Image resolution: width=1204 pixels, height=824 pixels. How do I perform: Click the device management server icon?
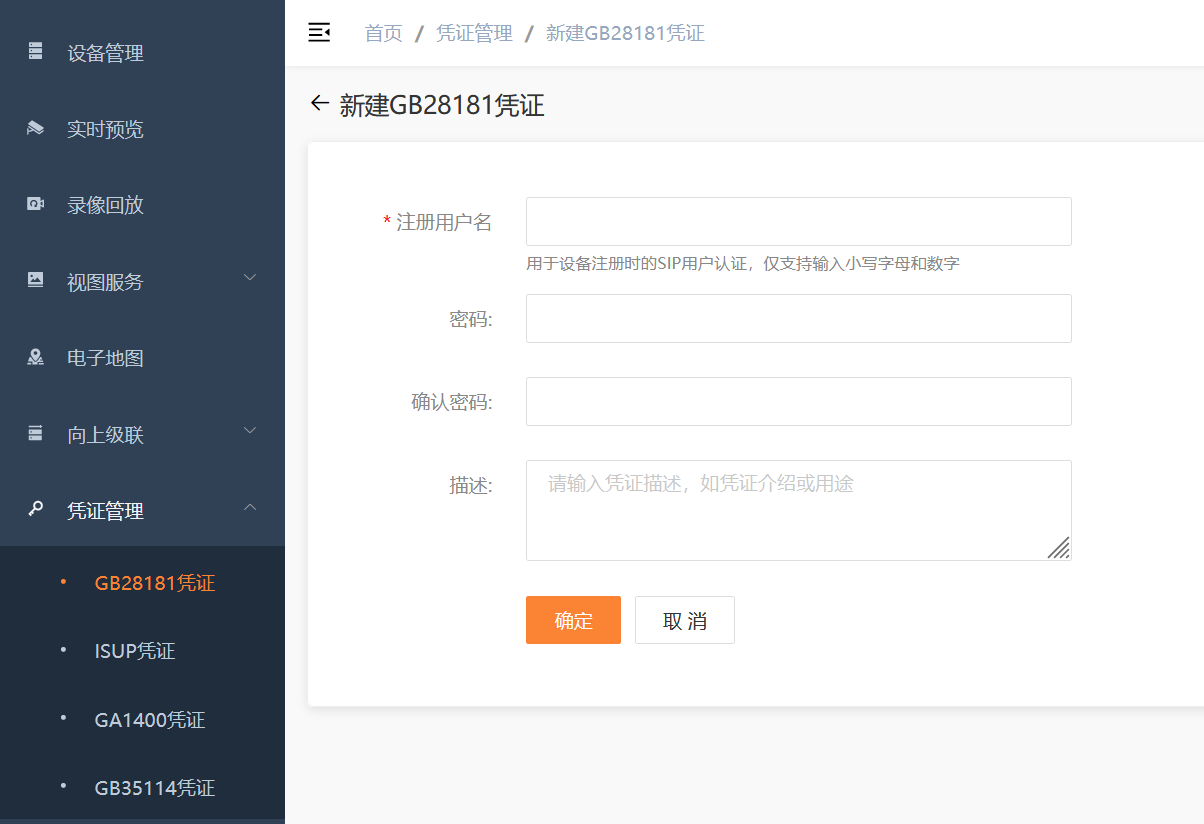[x=36, y=51]
